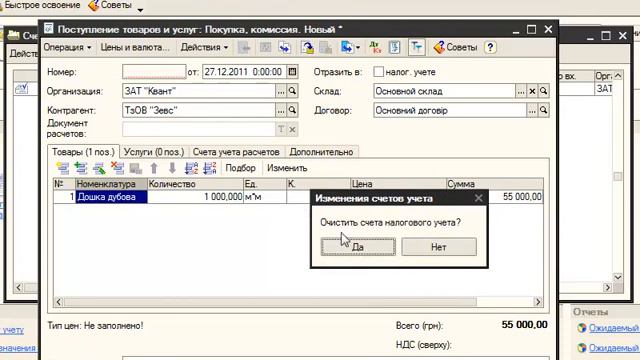Click into the Номер field

(x=154, y=72)
